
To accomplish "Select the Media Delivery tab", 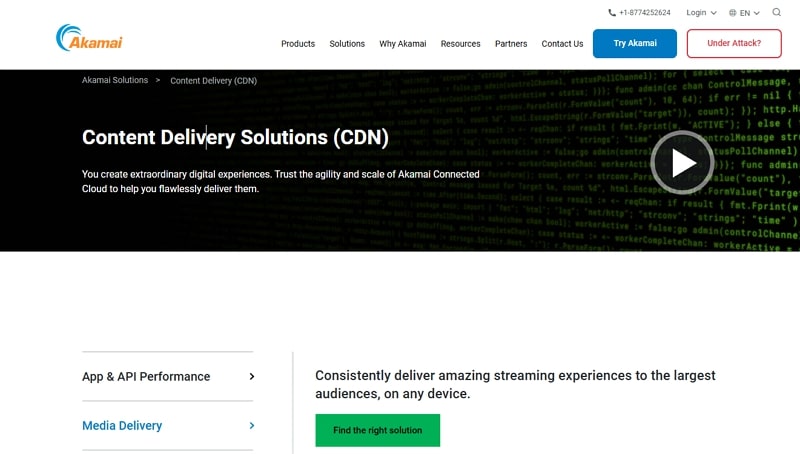I will click(168, 425).
